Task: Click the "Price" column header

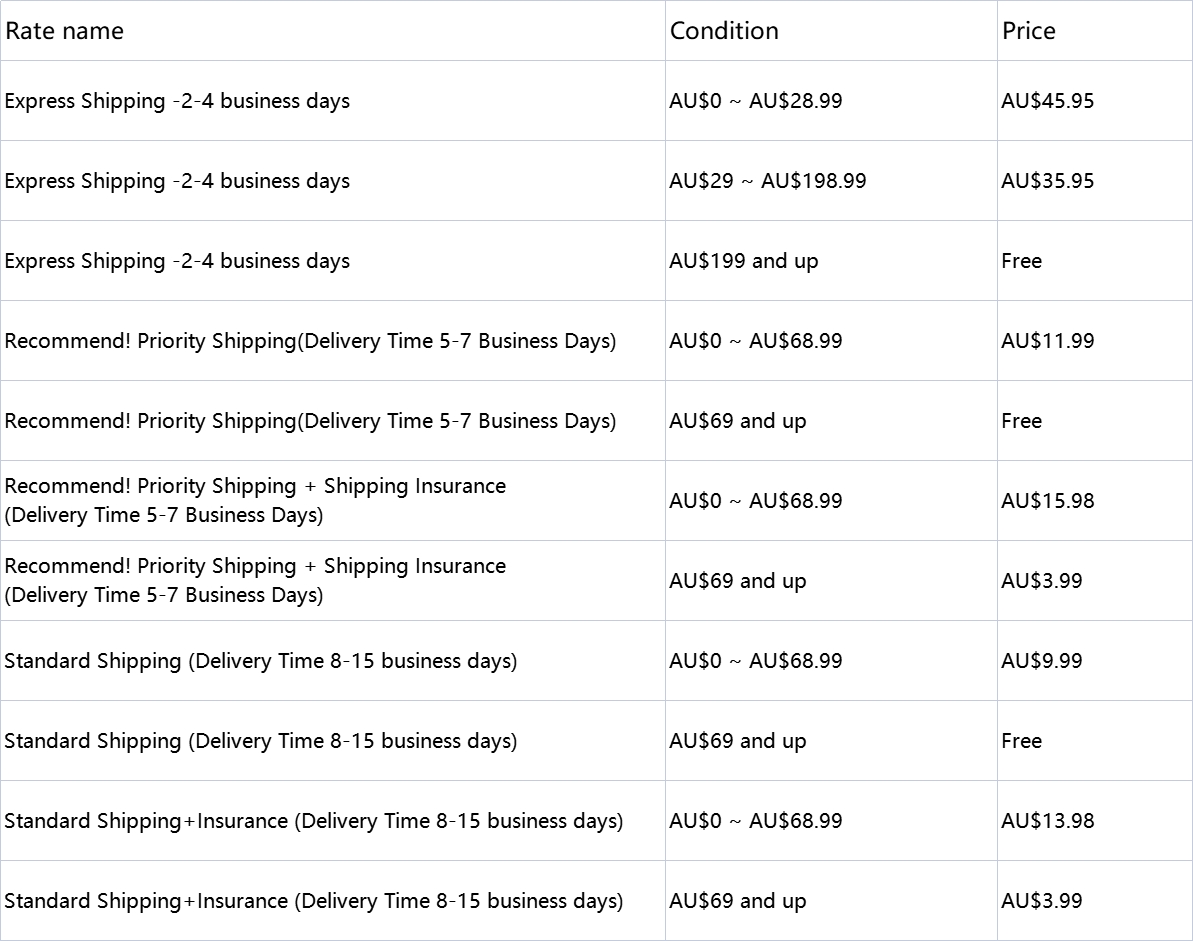Action: click(1028, 31)
